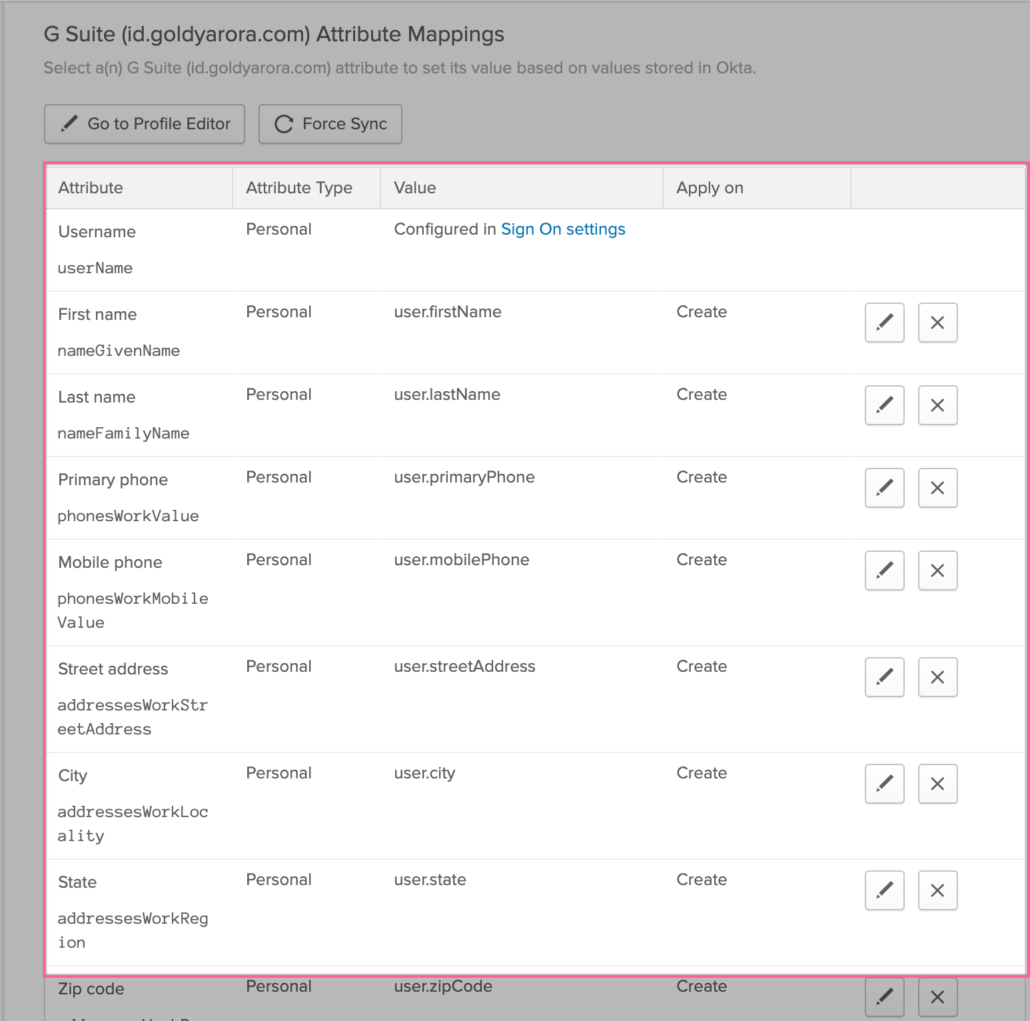
Task: Remove the Mobile phone mapping
Action: click(x=937, y=571)
